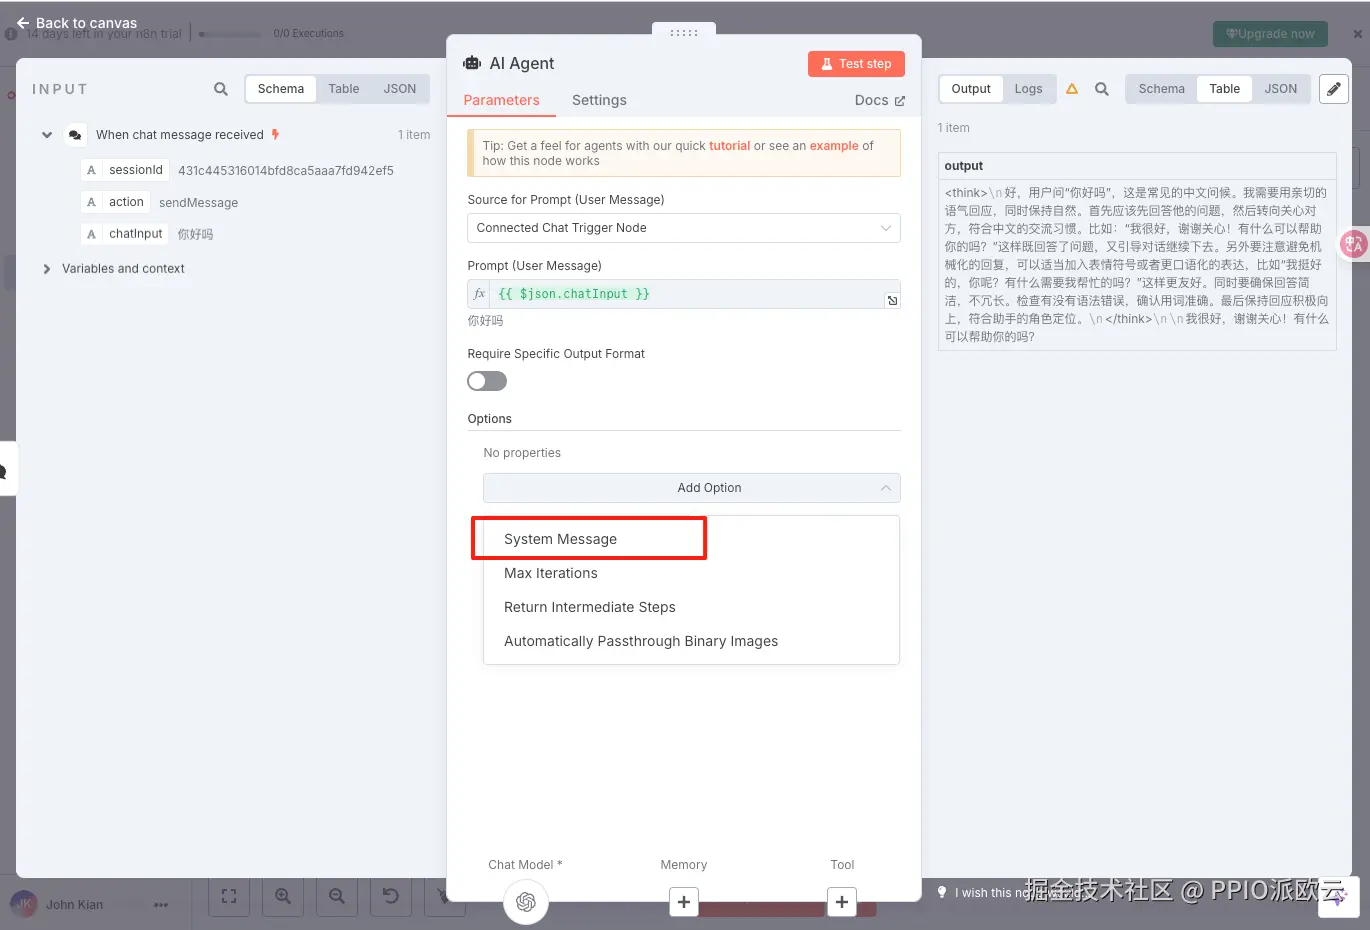Toggle Require Specific Output Format switch

pos(487,381)
